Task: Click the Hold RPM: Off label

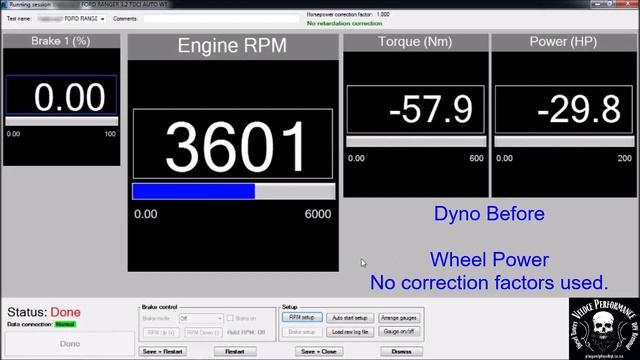Action: (x=246, y=332)
